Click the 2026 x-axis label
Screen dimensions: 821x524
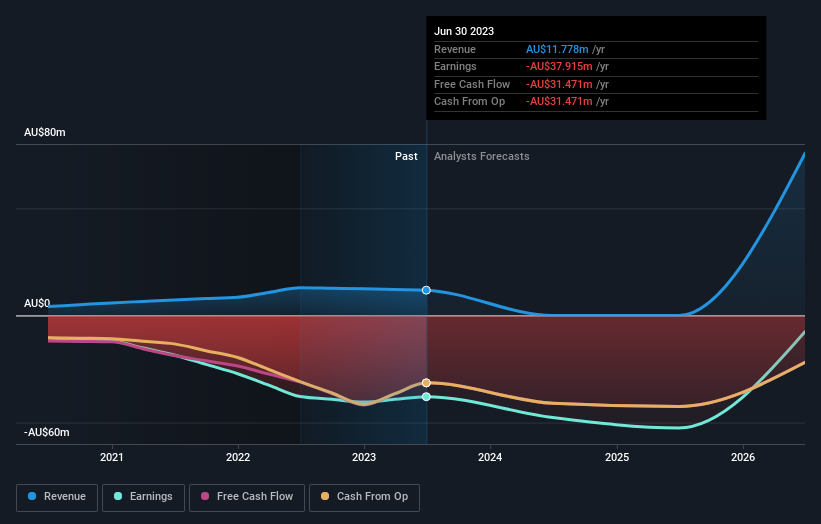[743, 458]
